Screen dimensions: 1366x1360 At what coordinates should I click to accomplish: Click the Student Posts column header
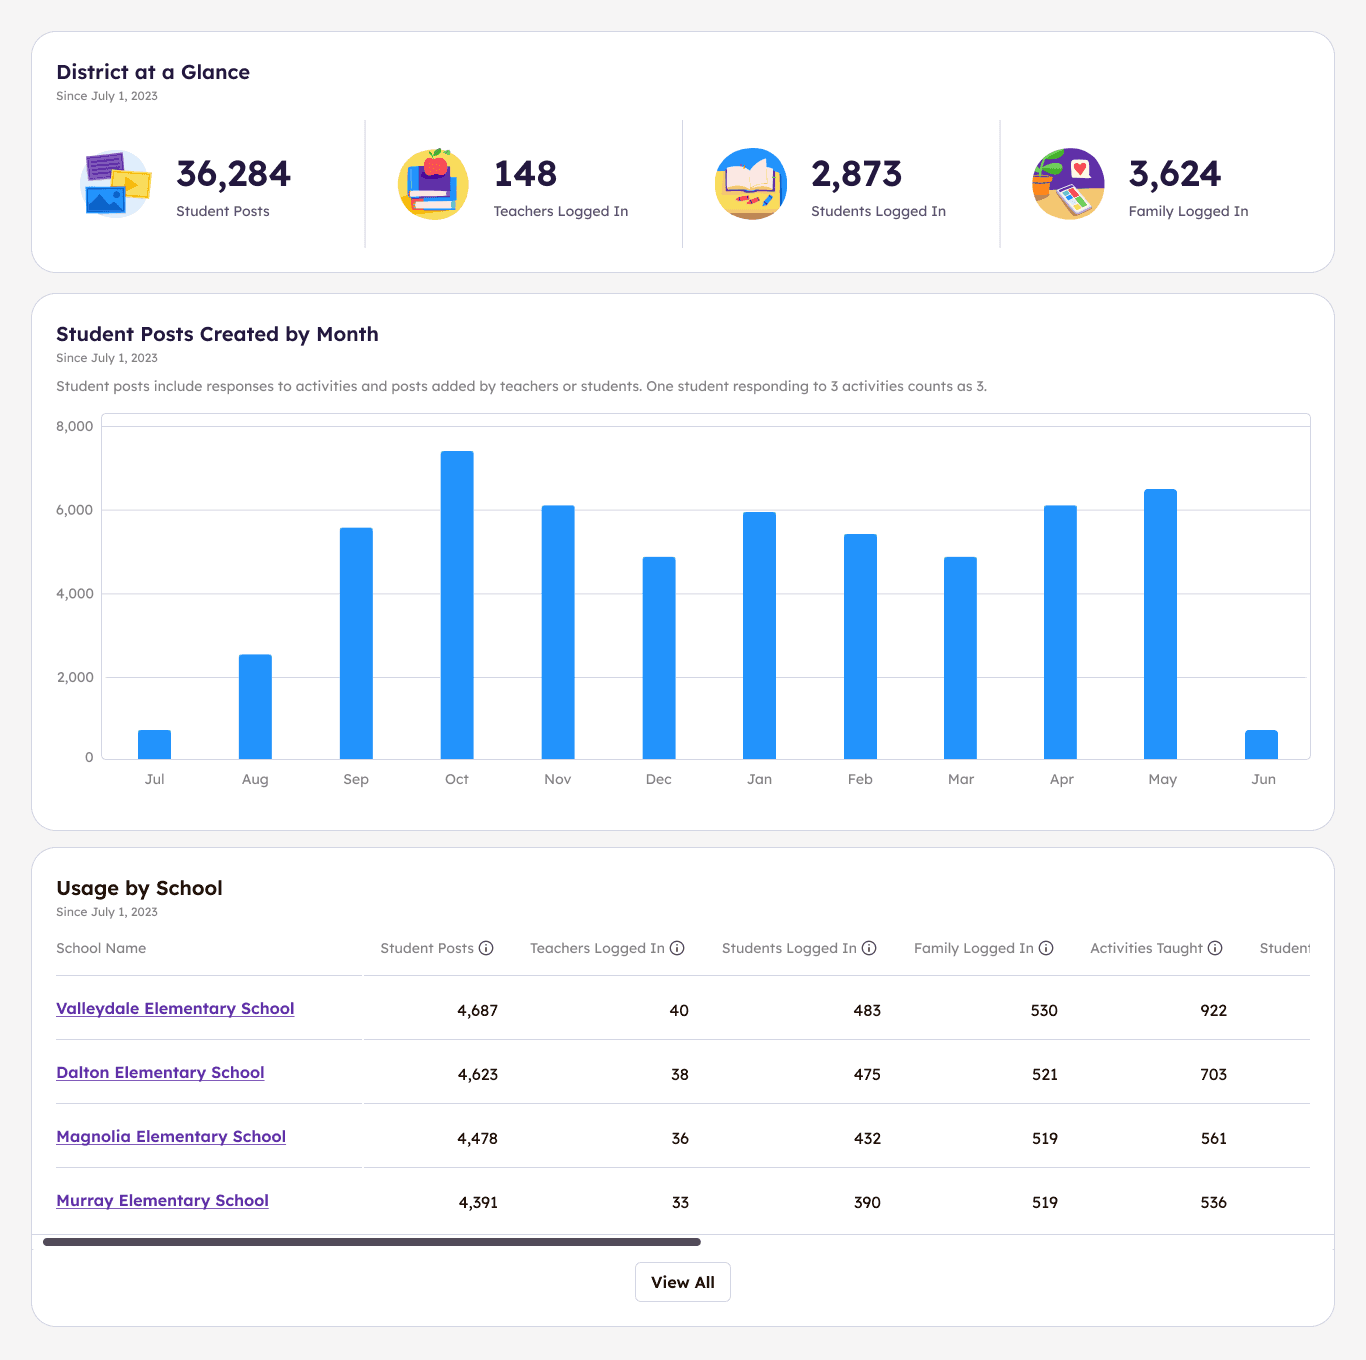(428, 948)
